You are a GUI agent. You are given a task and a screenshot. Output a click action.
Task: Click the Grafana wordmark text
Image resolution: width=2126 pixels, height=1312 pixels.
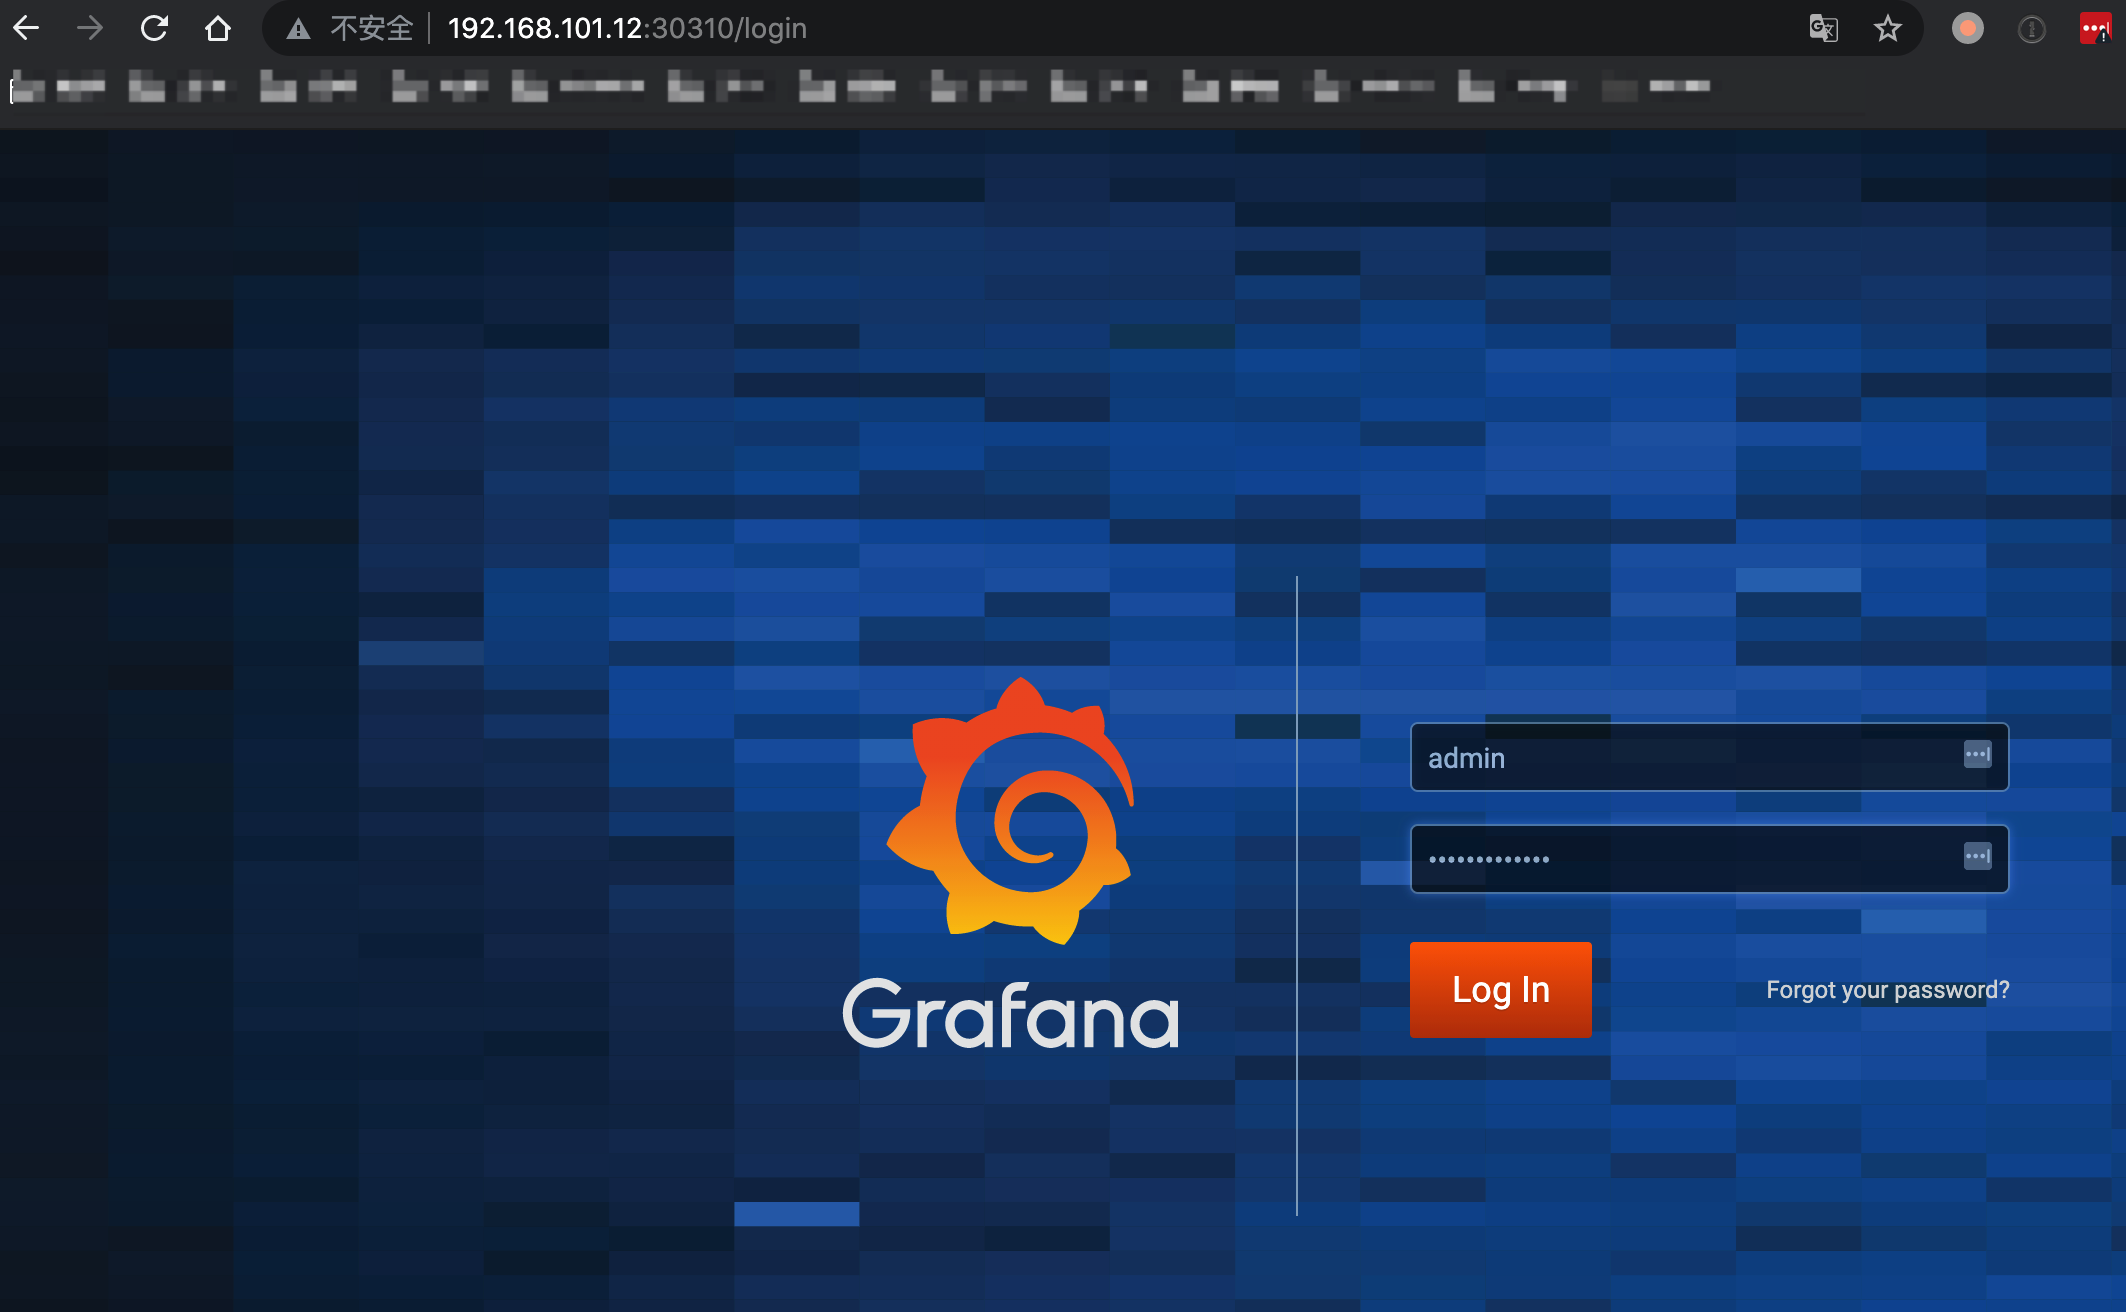1011,1015
